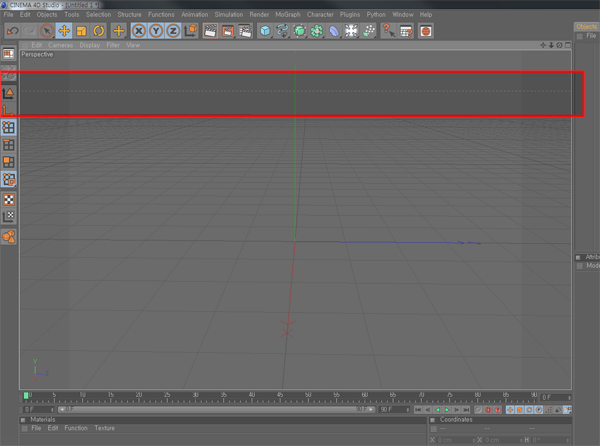Toggle the Z axis lock
600x446 pixels.
pyautogui.click(x=173, y=31)
